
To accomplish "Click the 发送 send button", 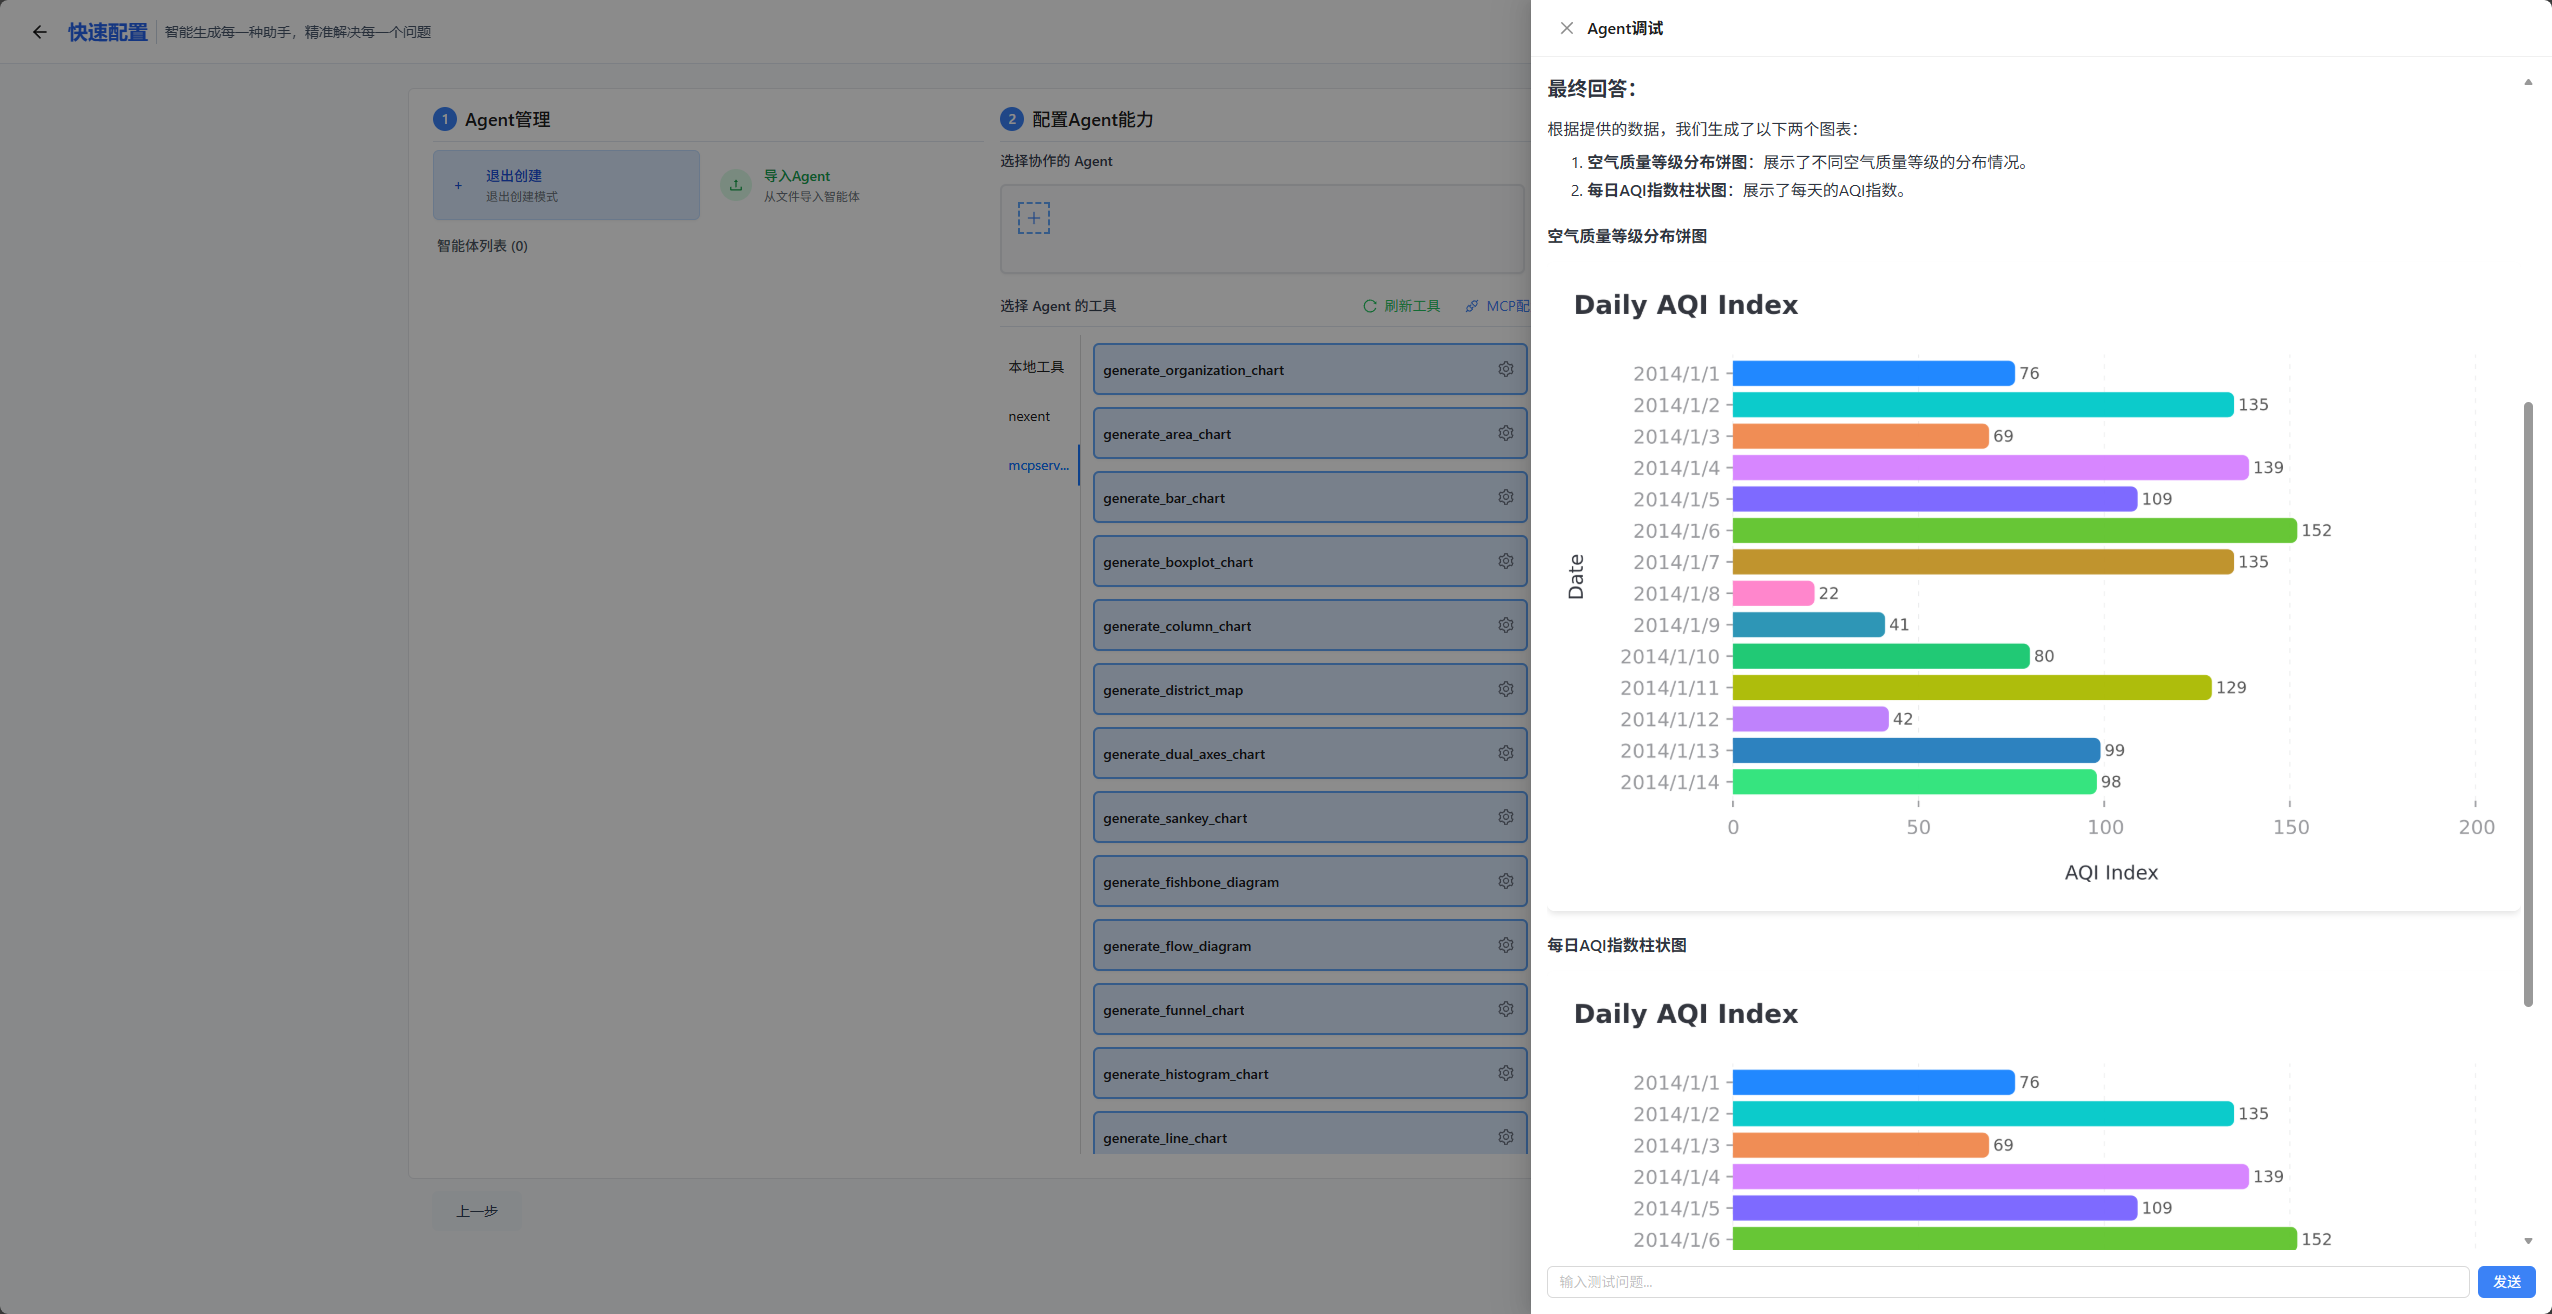I will coord(2506,1281).
